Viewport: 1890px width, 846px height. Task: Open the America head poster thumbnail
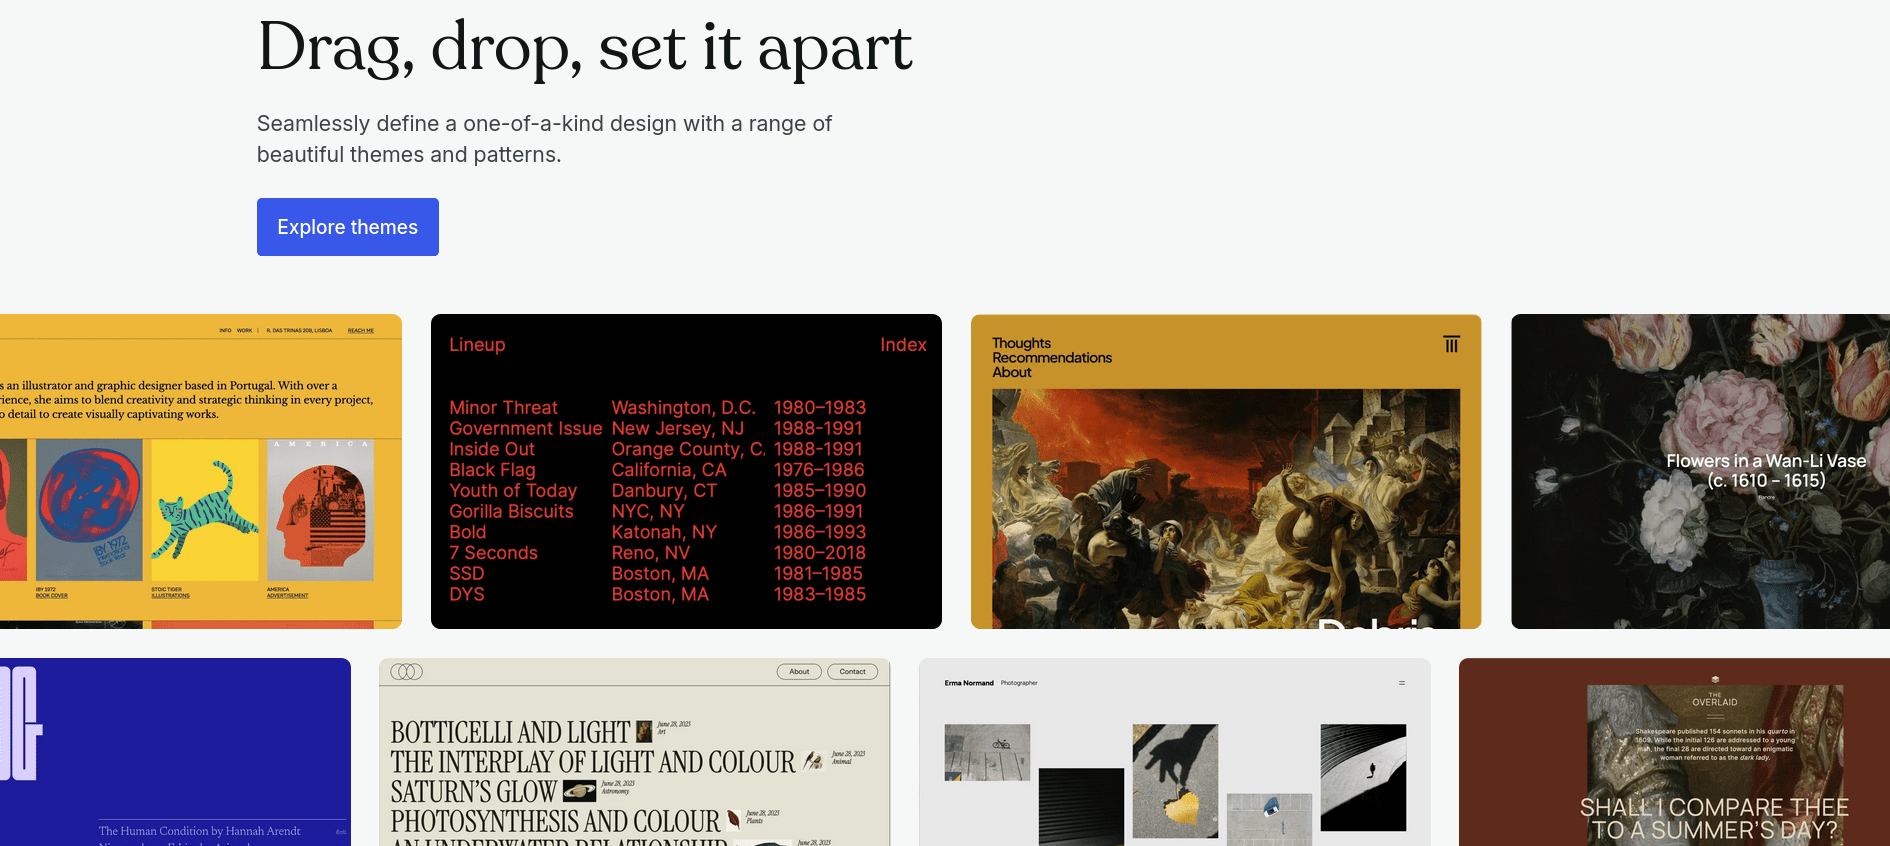pyautogui.click(x=320, y=510)
